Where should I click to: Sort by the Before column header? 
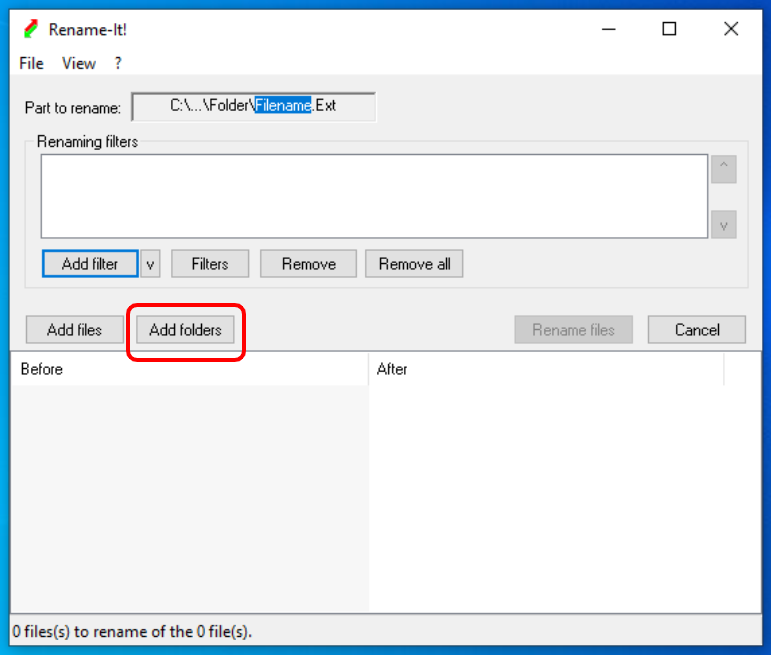pos(189,369)
